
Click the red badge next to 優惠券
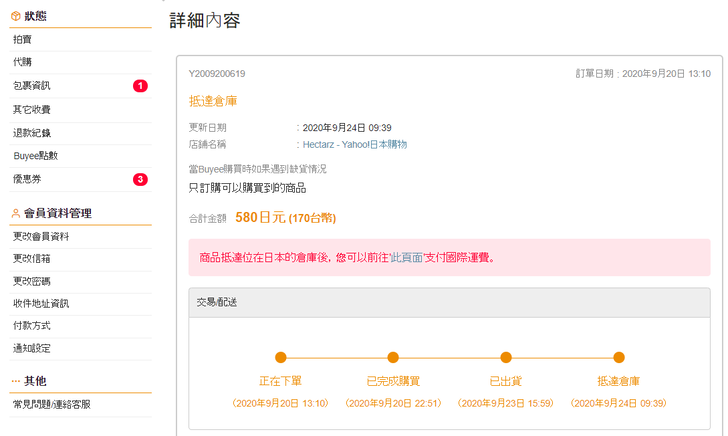coord(140,180)
